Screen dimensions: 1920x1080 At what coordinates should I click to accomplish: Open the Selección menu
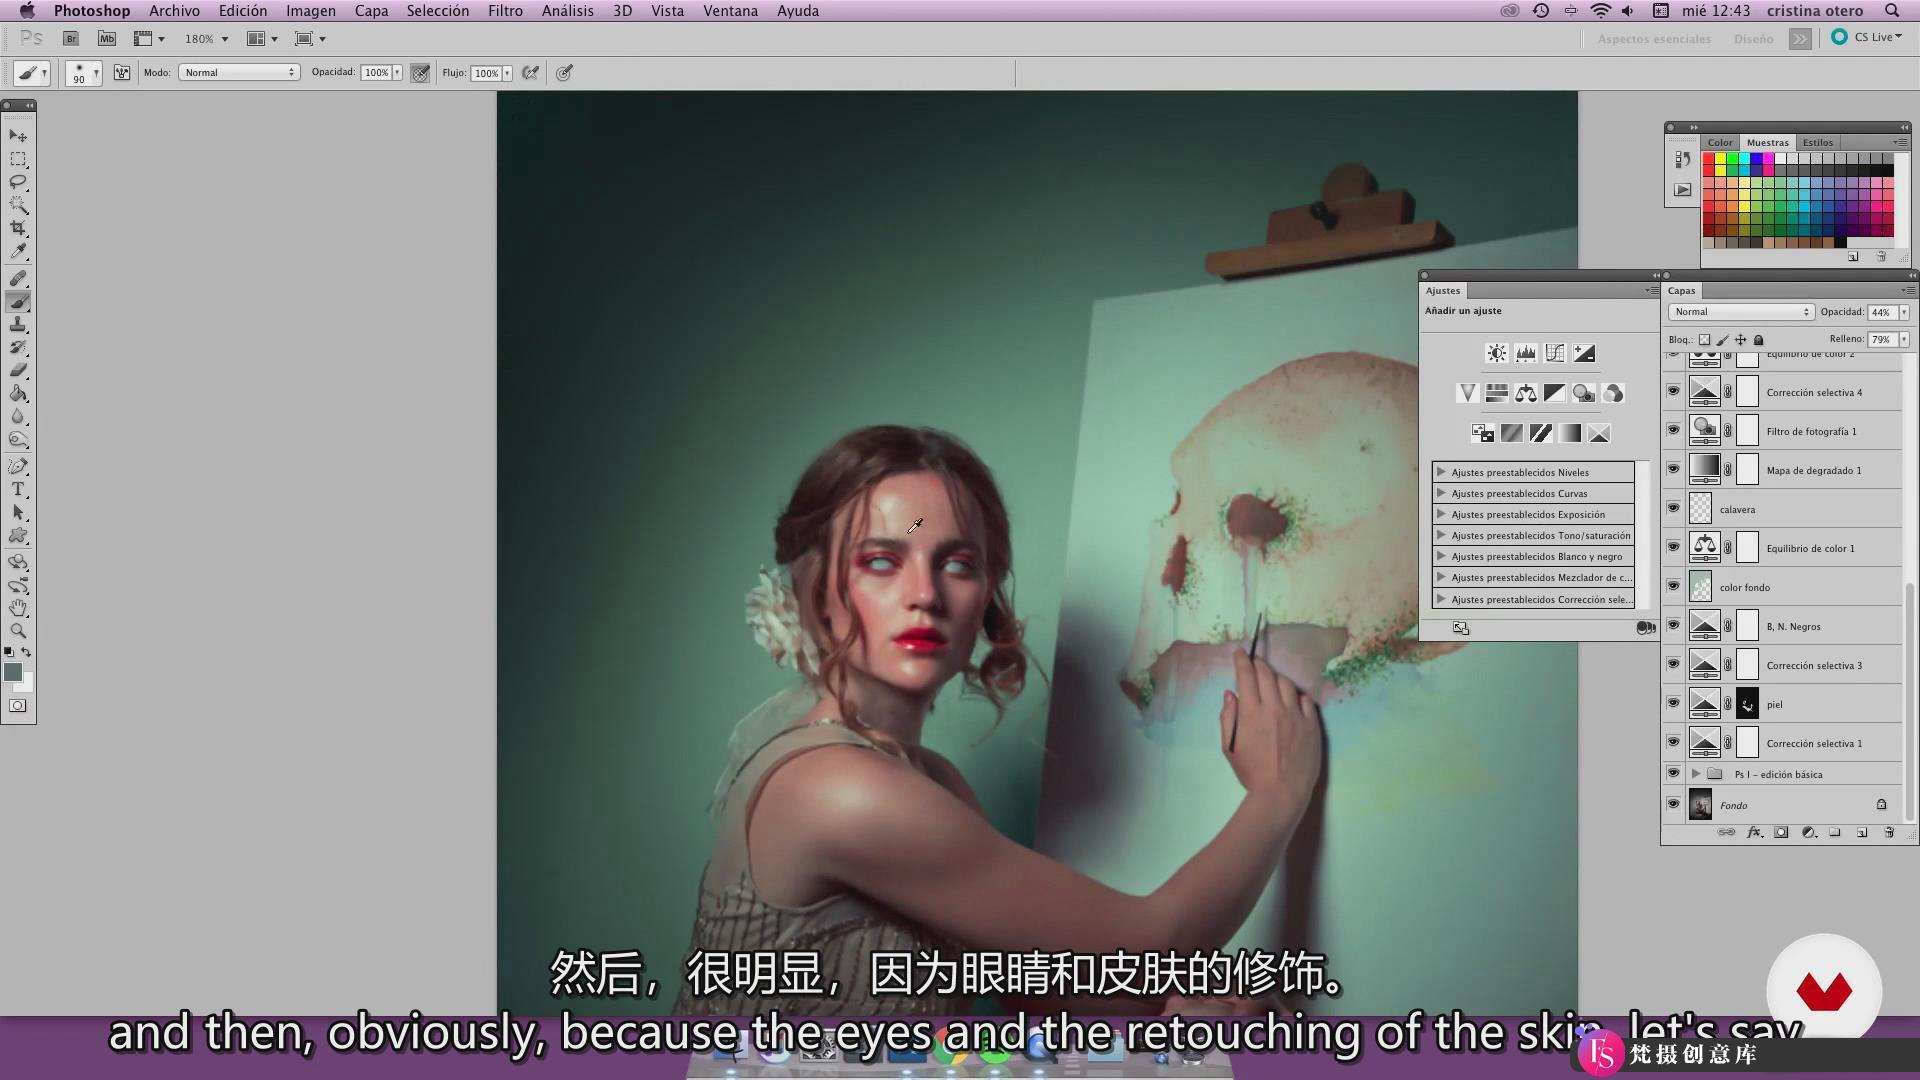(x=437, y=11)
